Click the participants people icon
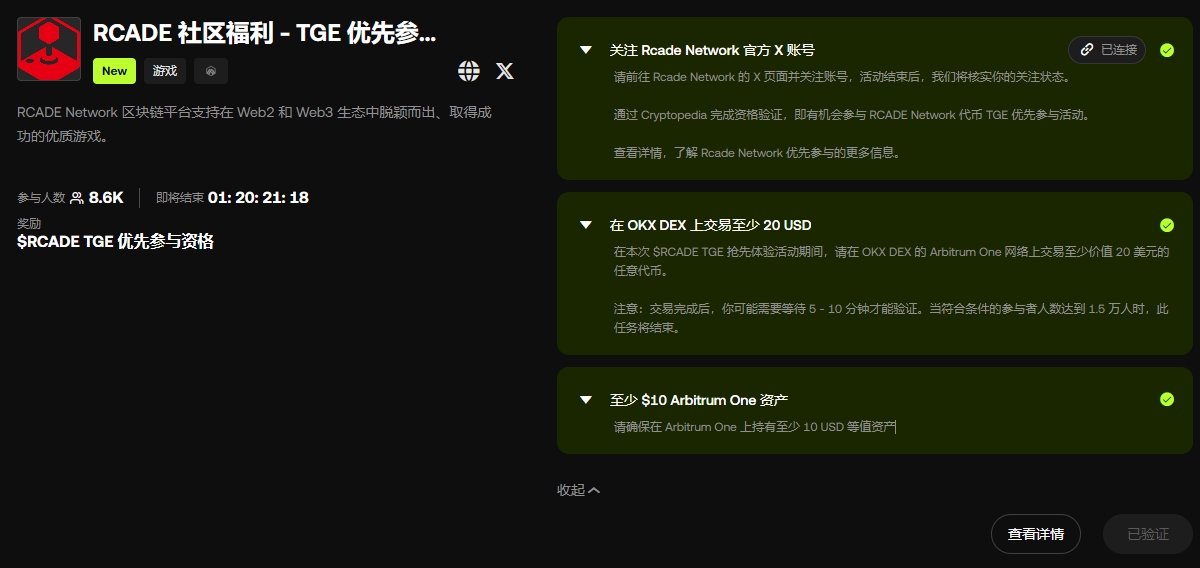This screenshot has height=568, width=1200. 77,198
